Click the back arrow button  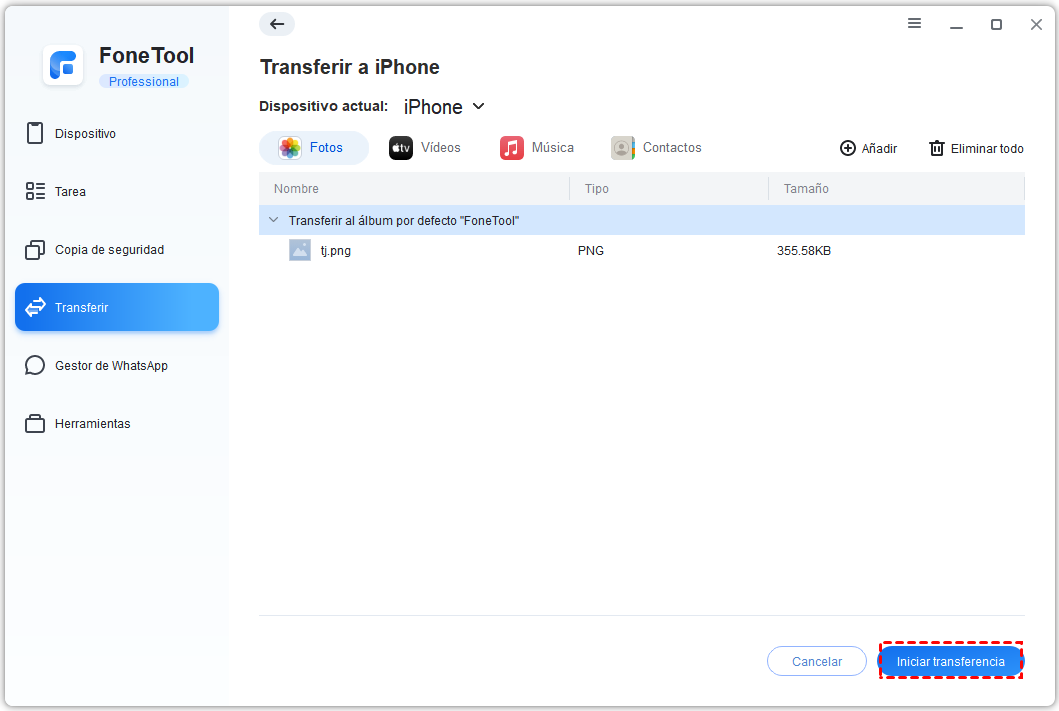[x=277, y=24]
